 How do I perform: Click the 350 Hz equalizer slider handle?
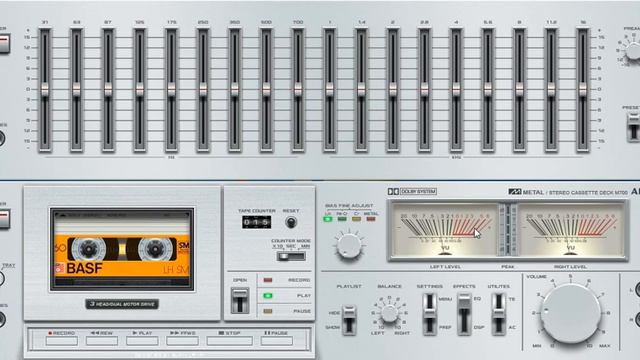[235, 89]
